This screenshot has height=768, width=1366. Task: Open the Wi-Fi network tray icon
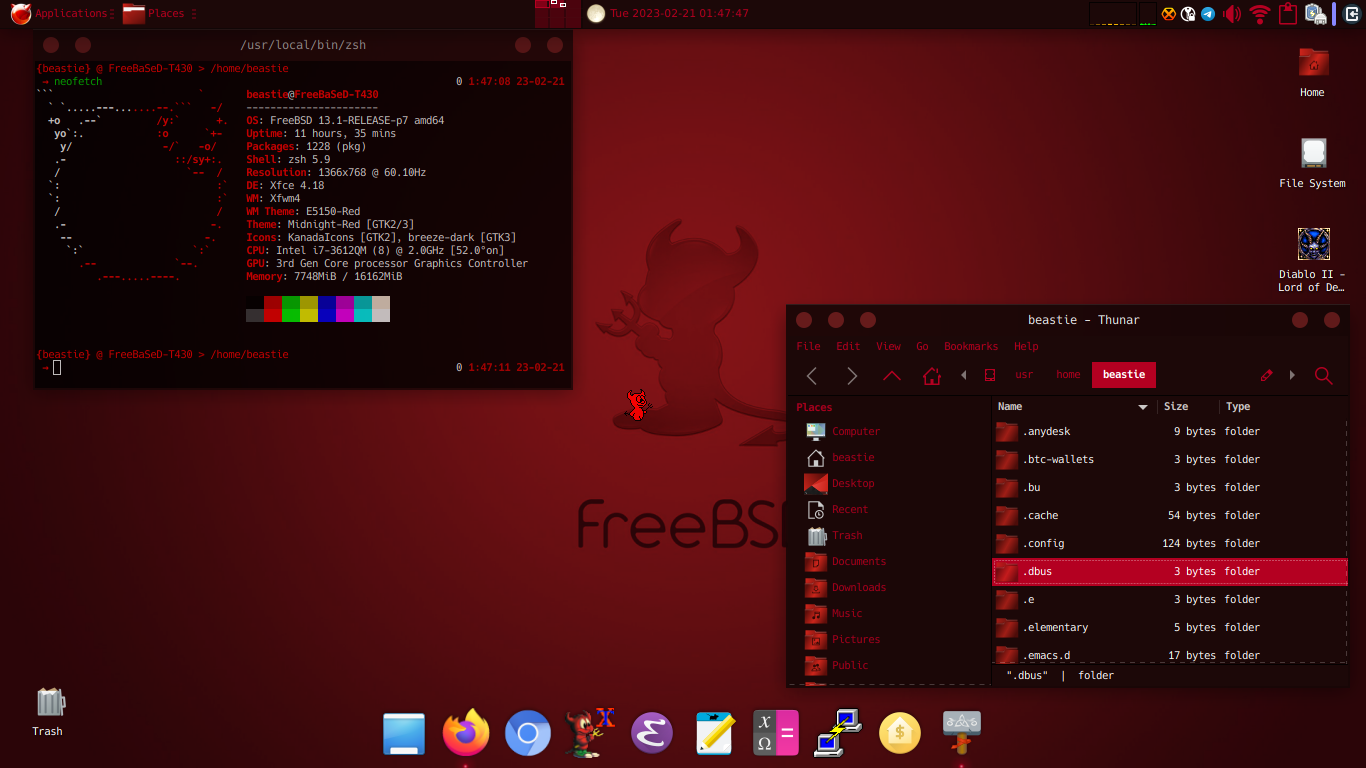pos(1259,14)
